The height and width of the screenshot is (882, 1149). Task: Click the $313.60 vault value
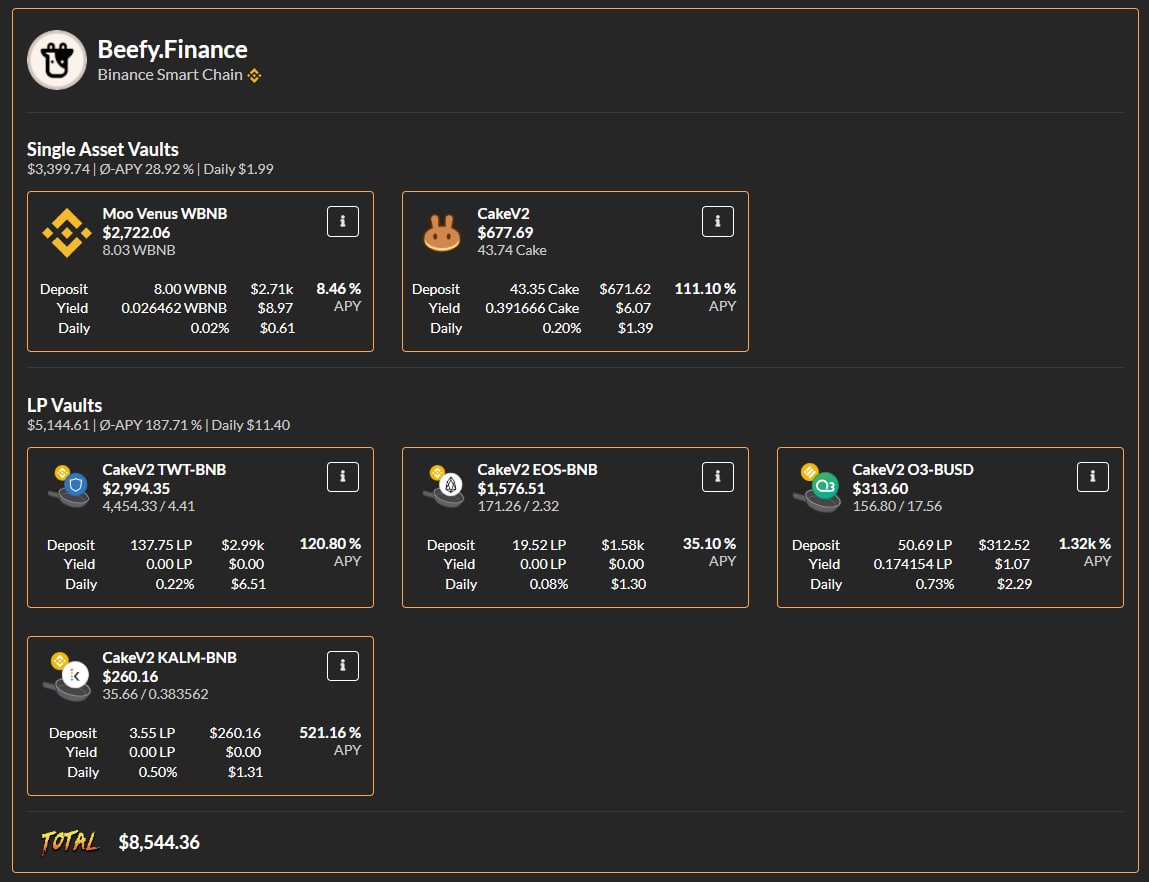(880, 489)
